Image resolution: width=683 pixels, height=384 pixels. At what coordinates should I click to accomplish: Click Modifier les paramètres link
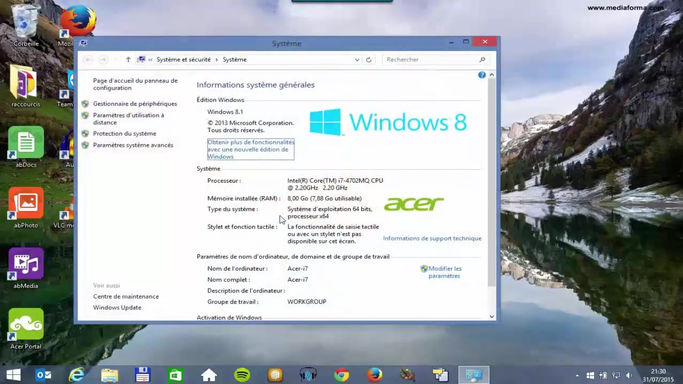444,272
